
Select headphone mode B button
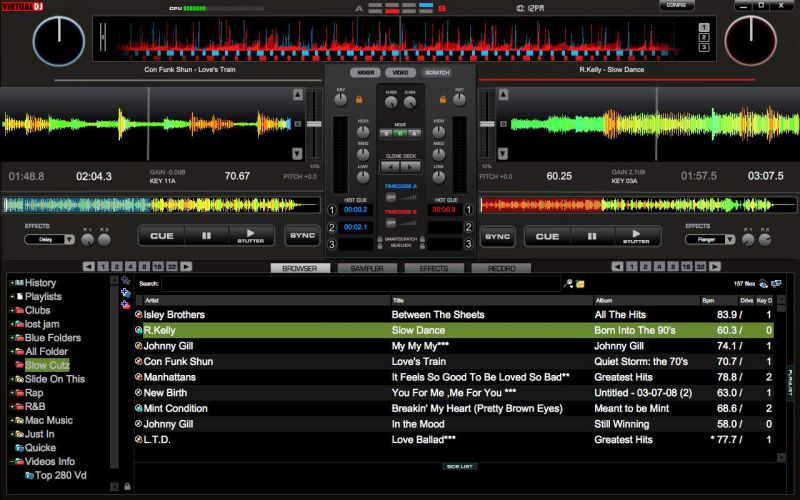(387, 134)
